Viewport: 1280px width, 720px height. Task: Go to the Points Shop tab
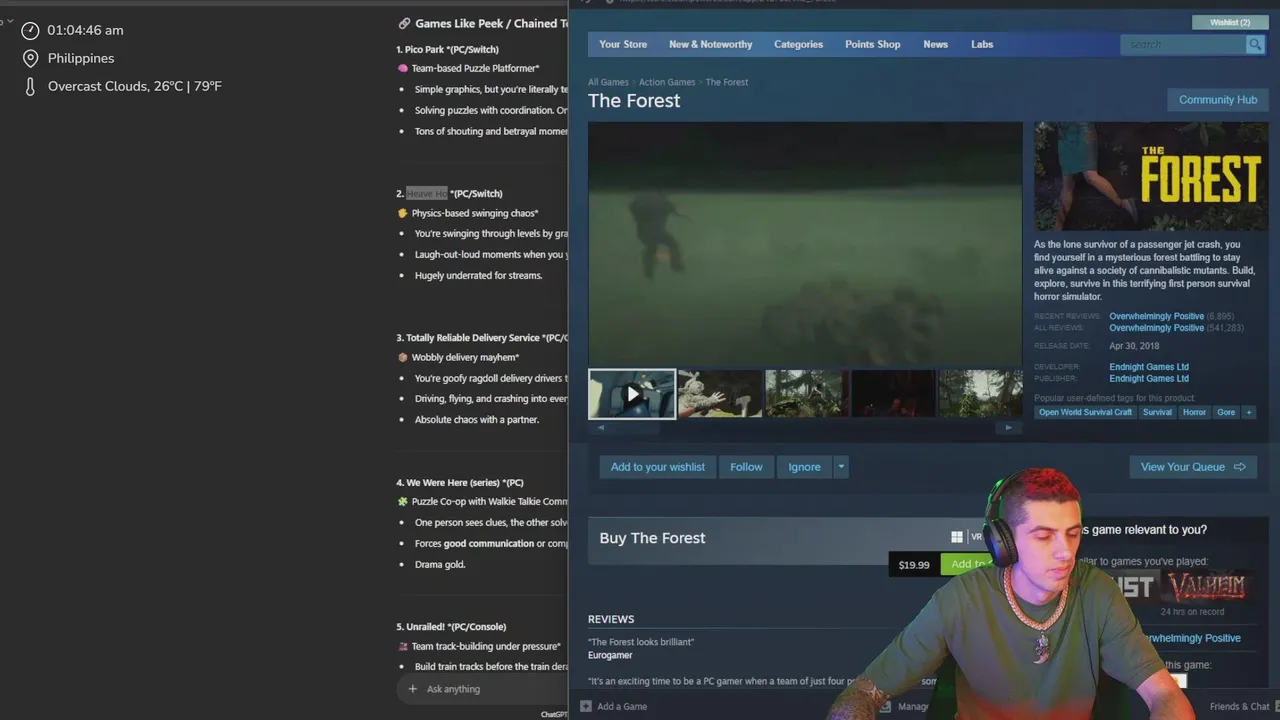point(872,44)
